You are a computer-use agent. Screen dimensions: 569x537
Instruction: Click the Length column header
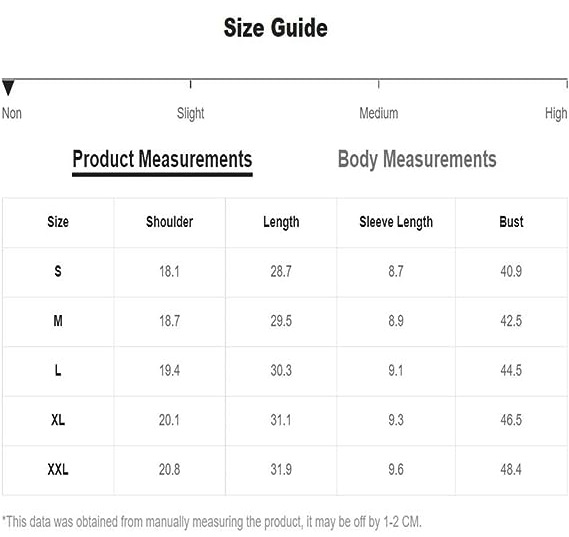point(281,222)
